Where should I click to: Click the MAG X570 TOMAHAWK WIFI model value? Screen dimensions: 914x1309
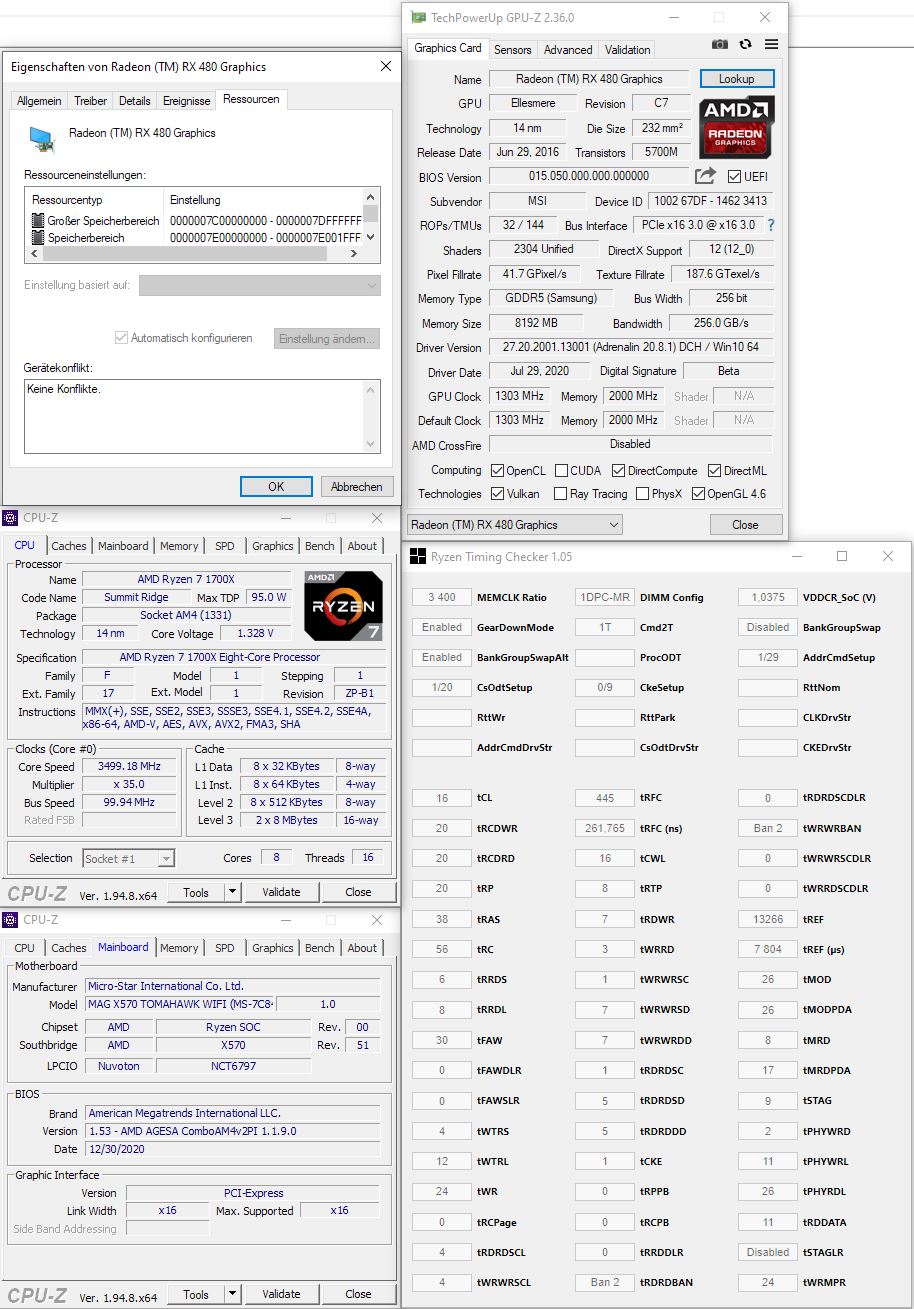click(180, 1004)
